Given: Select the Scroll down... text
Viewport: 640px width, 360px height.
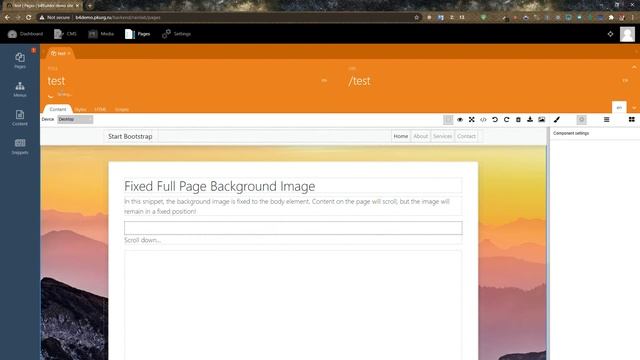Looking at the screenshot, I should point(142,240).
